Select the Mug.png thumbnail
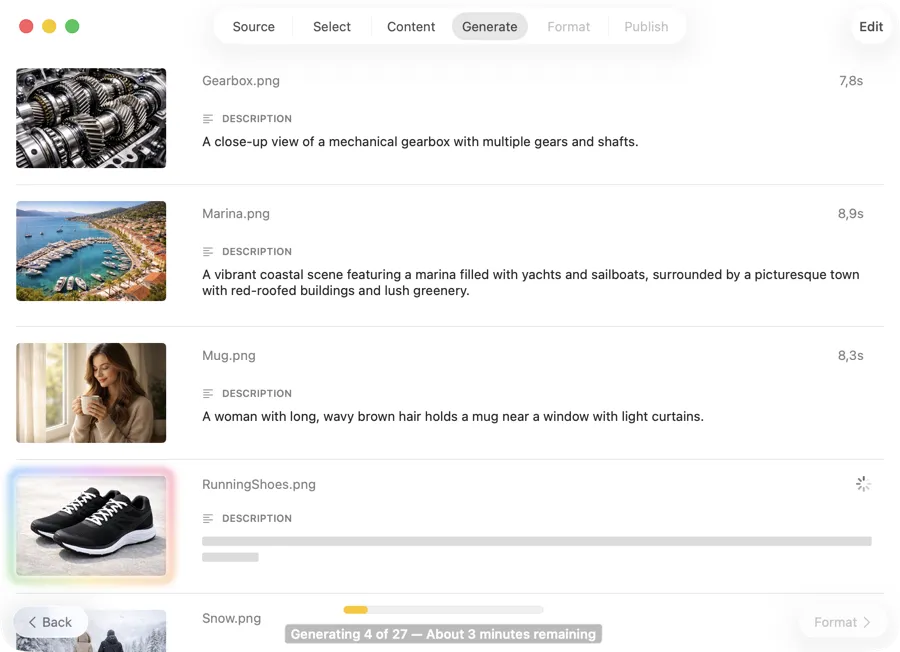The image size is (900, 652). coord(90,393)
